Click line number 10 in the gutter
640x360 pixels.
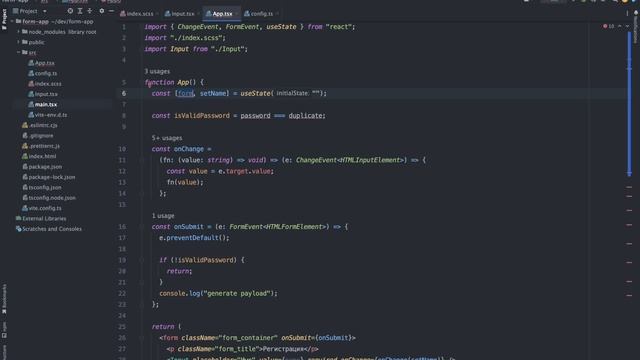pyautogui.click(x=122, y=149)
